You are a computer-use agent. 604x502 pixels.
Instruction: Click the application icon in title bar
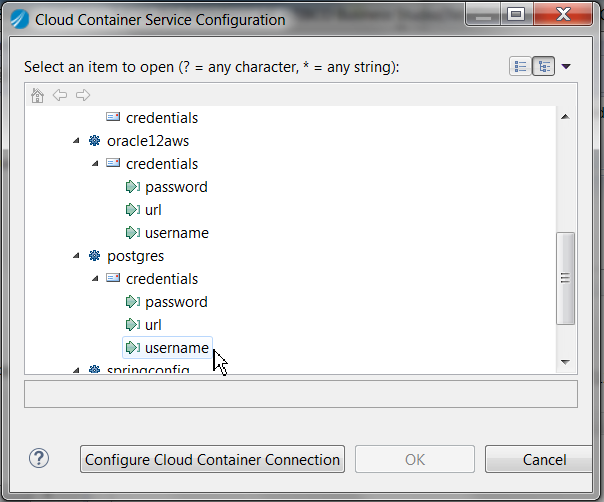point(19,19)
